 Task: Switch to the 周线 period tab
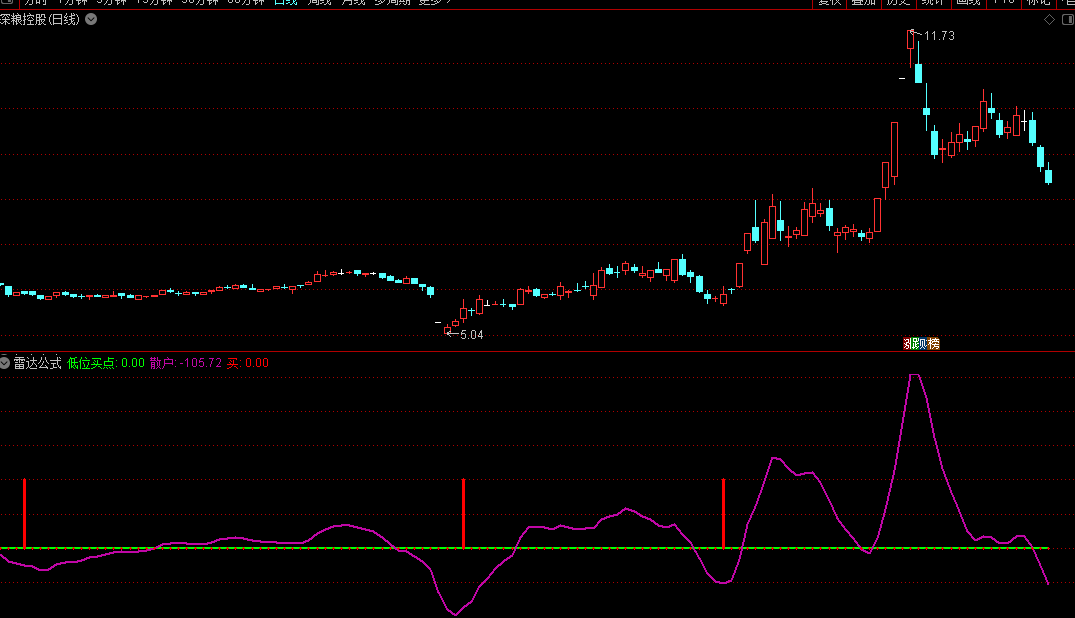point(319,3)
